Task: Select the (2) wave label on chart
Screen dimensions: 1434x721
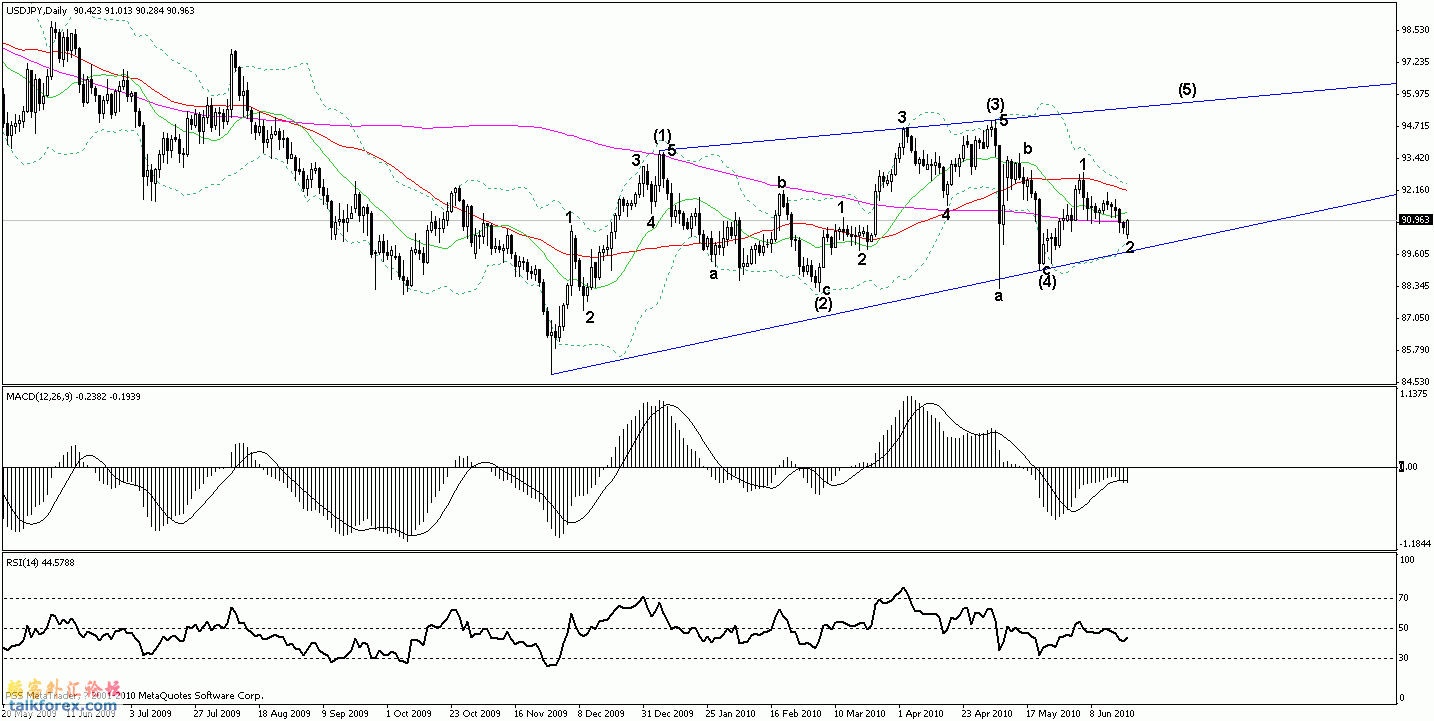Action: click(x=823, y=304)
